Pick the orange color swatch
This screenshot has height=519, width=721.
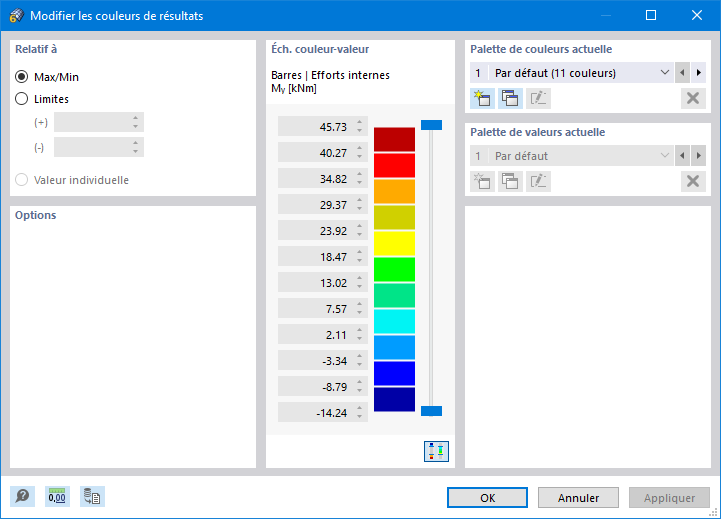click(394, 192)
